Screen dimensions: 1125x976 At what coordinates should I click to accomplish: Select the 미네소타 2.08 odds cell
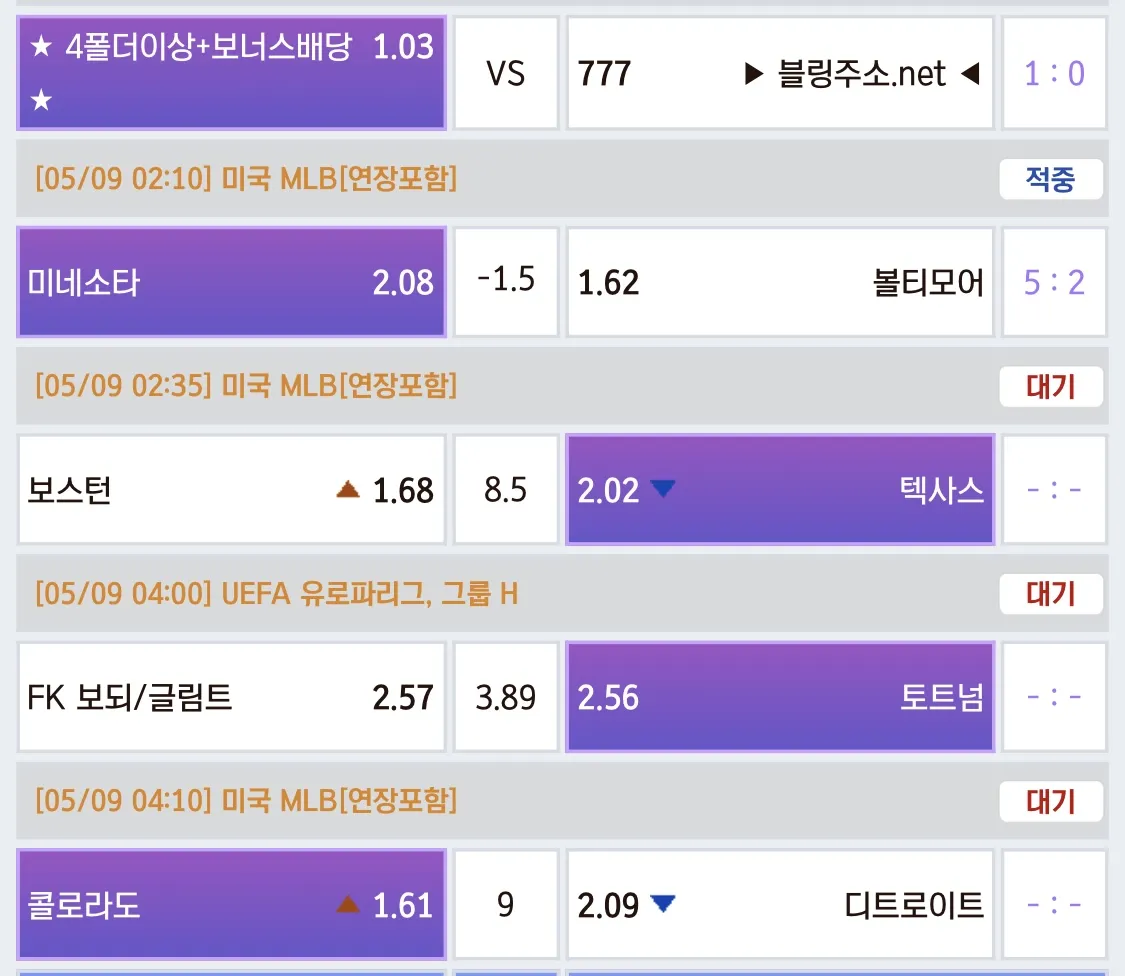coord(232,282)
